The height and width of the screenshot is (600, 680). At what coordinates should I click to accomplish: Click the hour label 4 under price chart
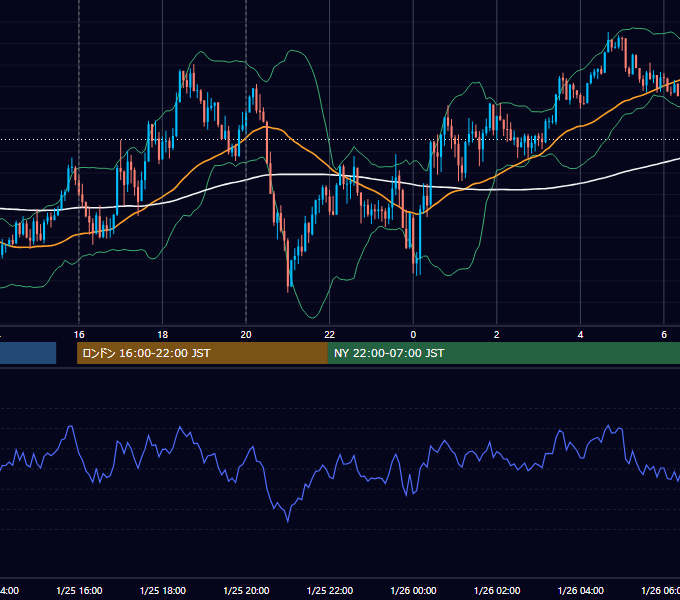tap(580, 335)
